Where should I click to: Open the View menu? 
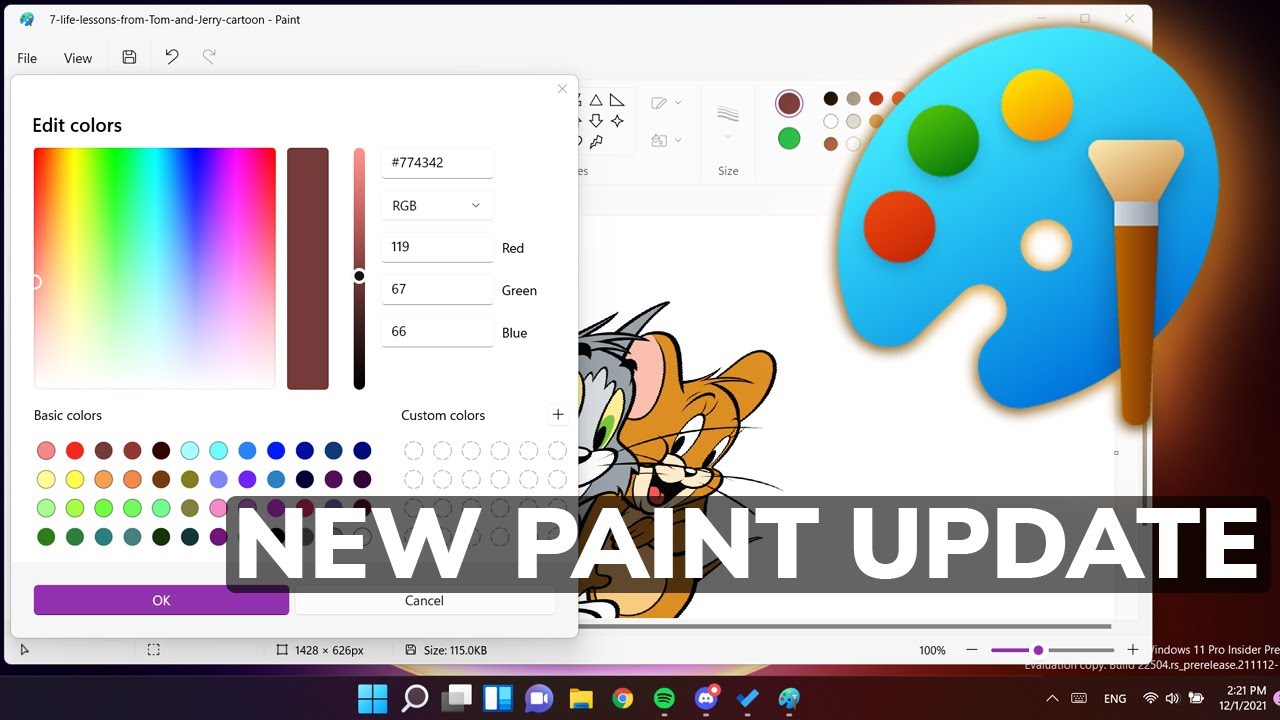[78, 58]
